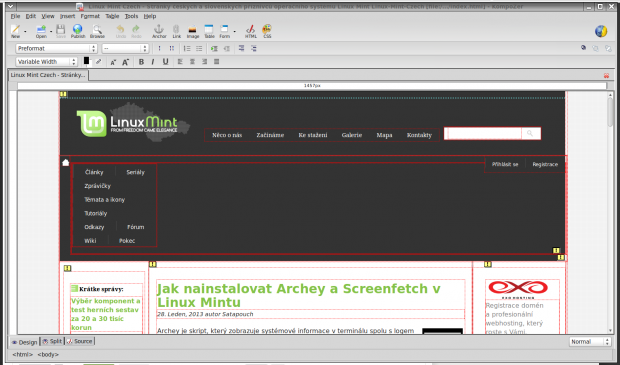
Task: Open the CSS editor icon
Action: [x=267, y=31]
